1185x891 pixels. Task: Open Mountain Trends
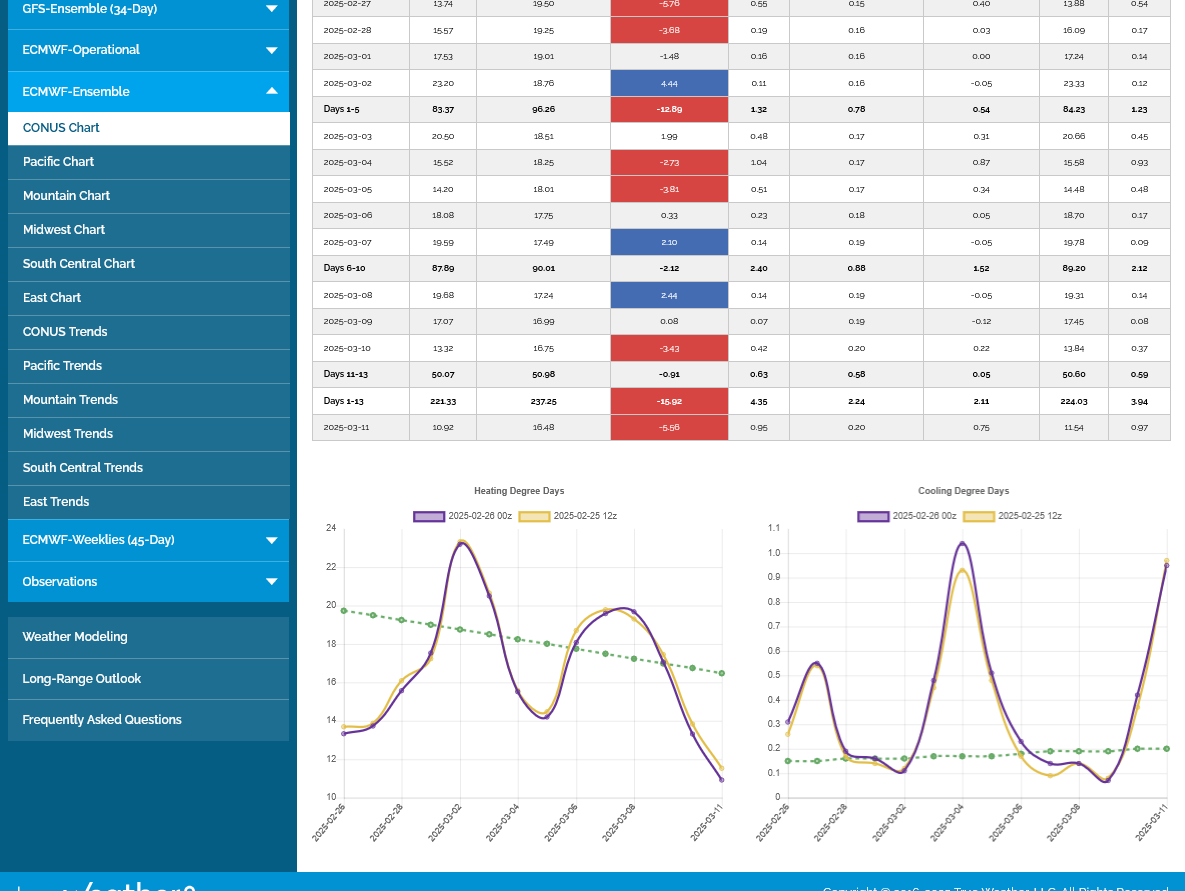tap(148, 400)
